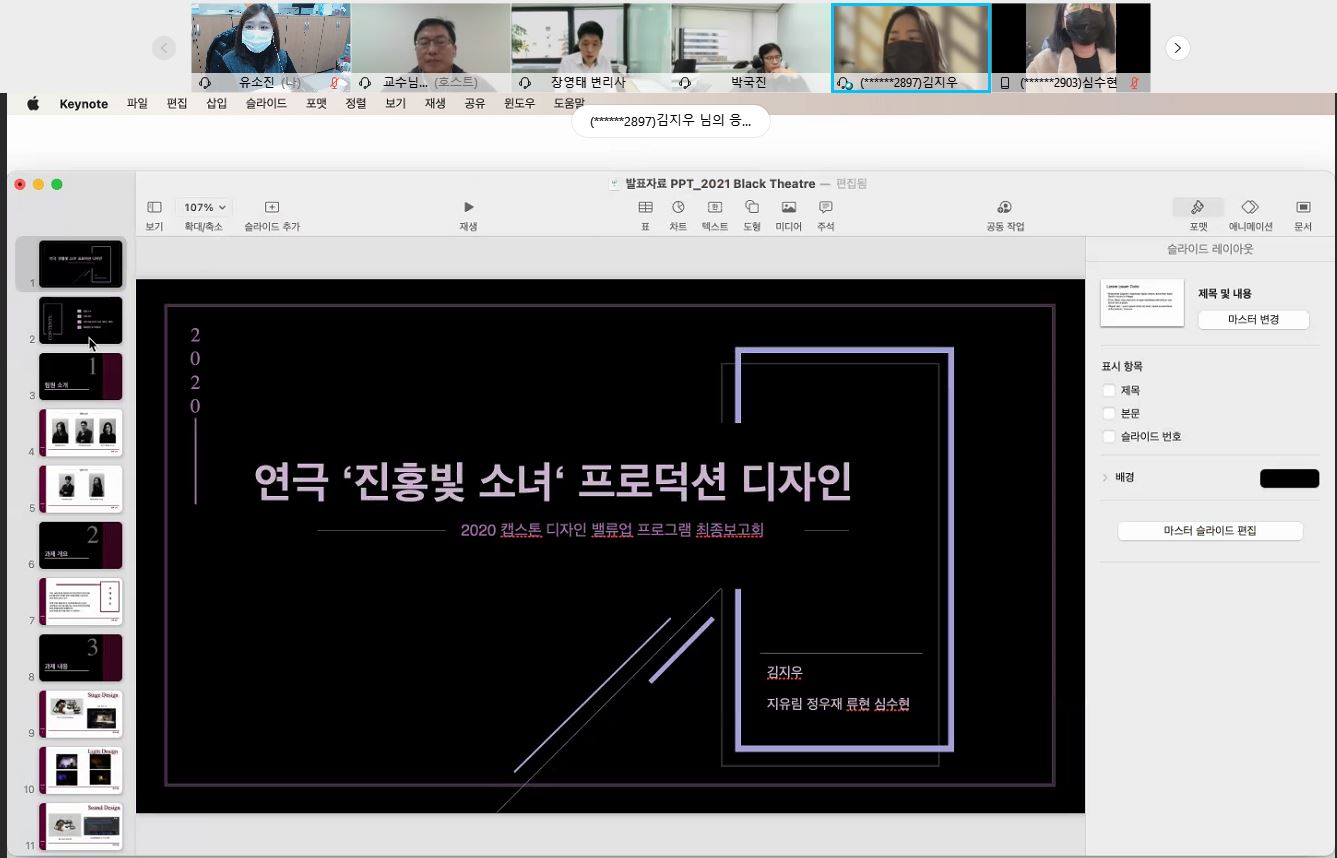Open the 107% zoom dropdown

pos(203,208)
